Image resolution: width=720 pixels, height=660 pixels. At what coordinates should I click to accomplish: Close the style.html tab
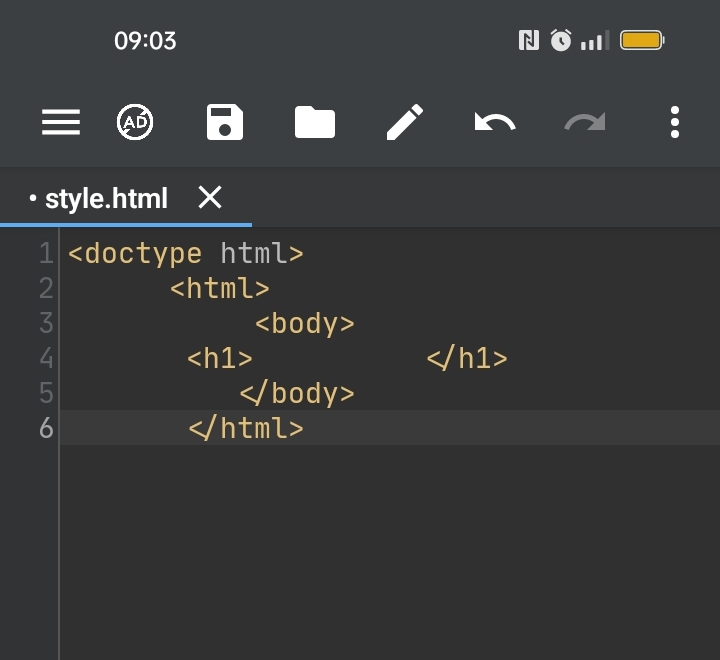coord(210,197)
